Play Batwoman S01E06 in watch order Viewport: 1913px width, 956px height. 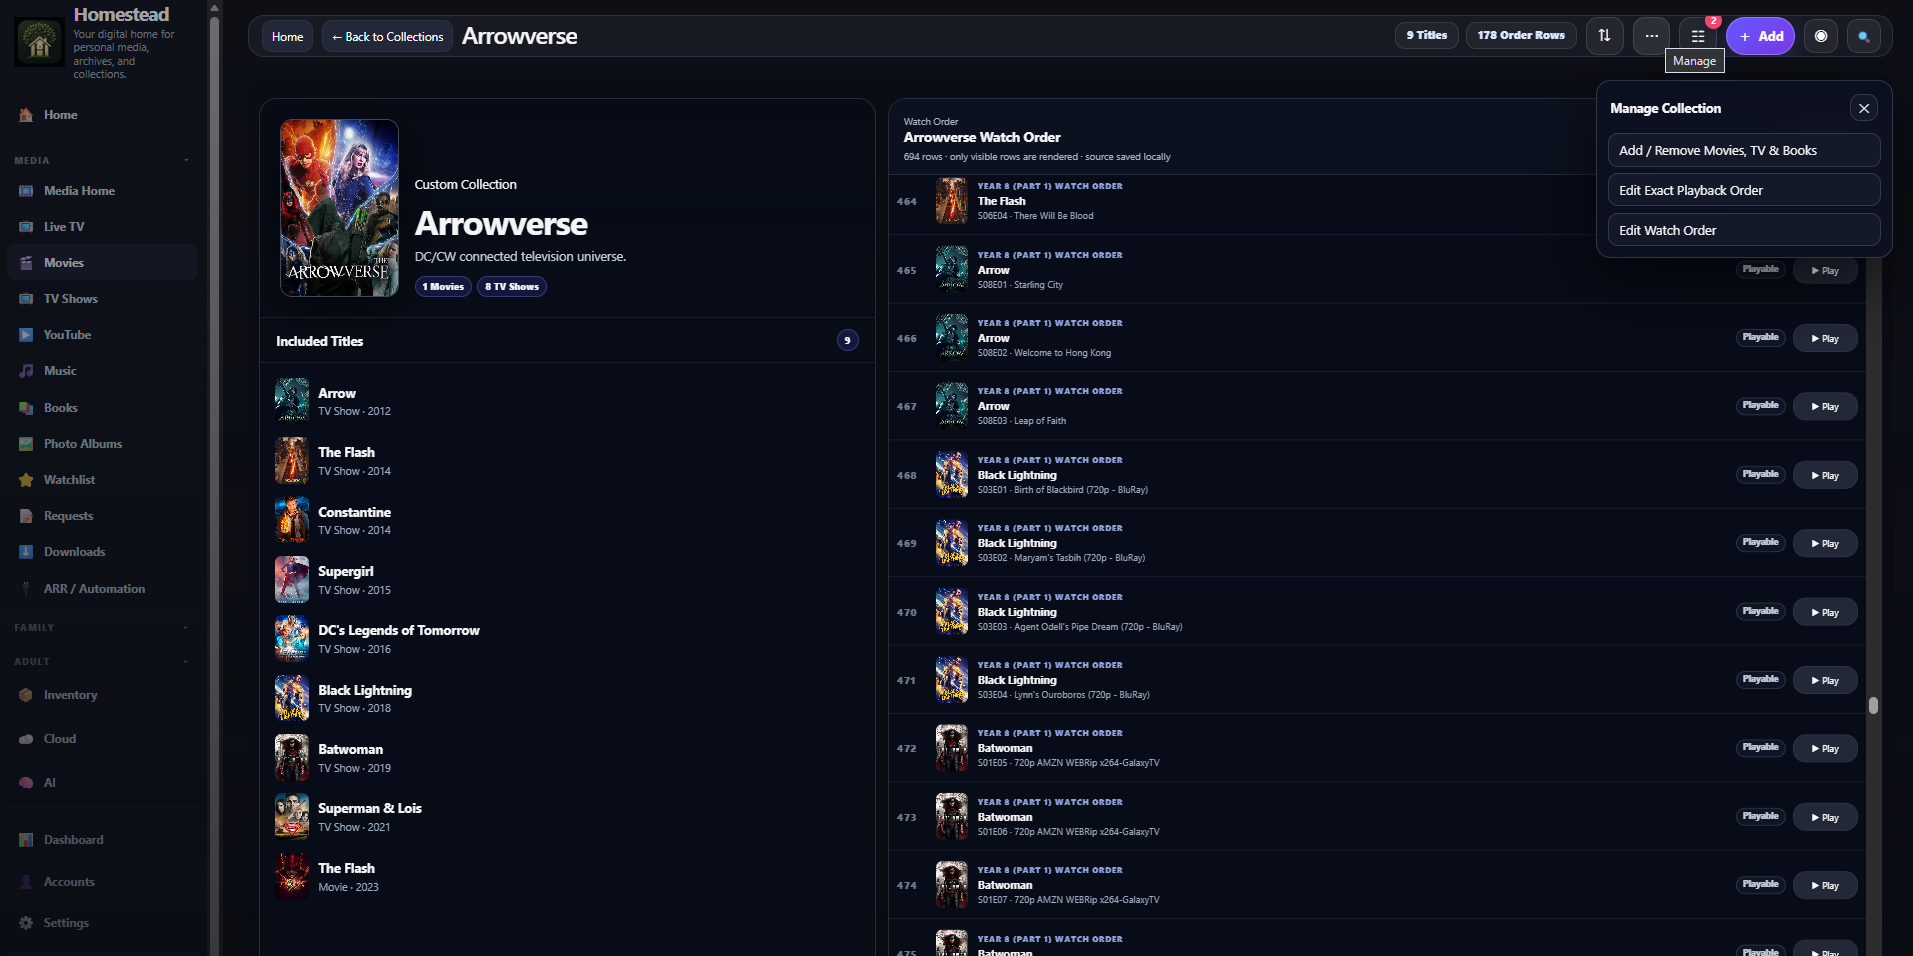[1825, 818]
